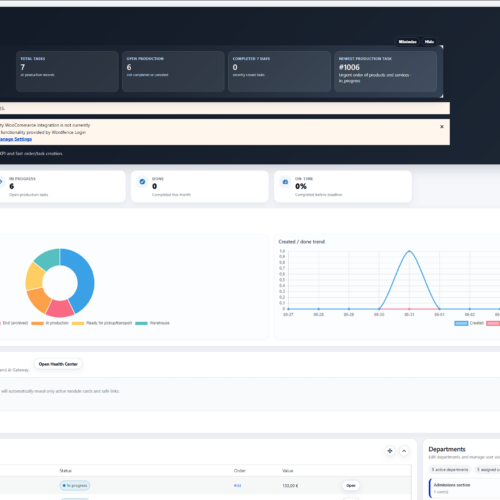Click the trend chart peak data point

point(409,251)
